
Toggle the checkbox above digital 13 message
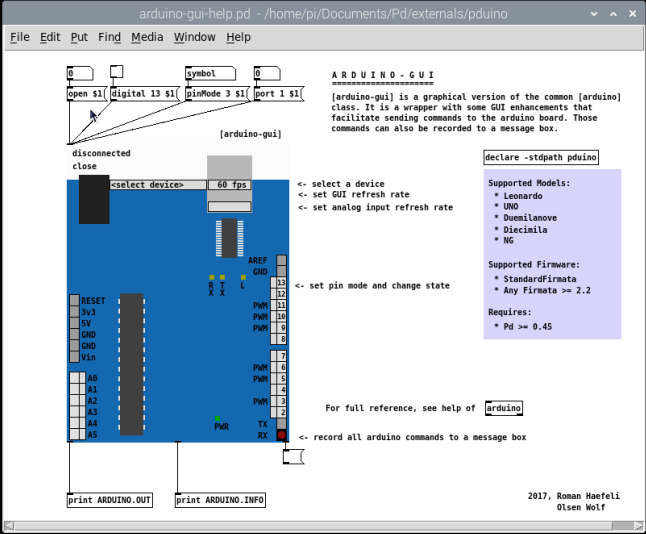click(115, 72)
